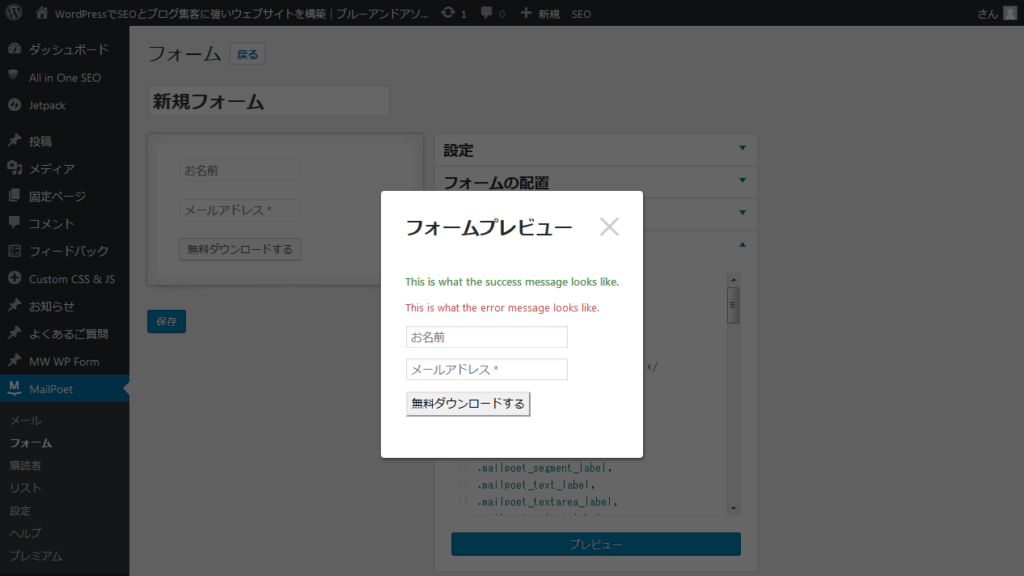Expand the 設定 panel arrow
This screenshot has height=576, width=1024.
[x=743, y=148]
